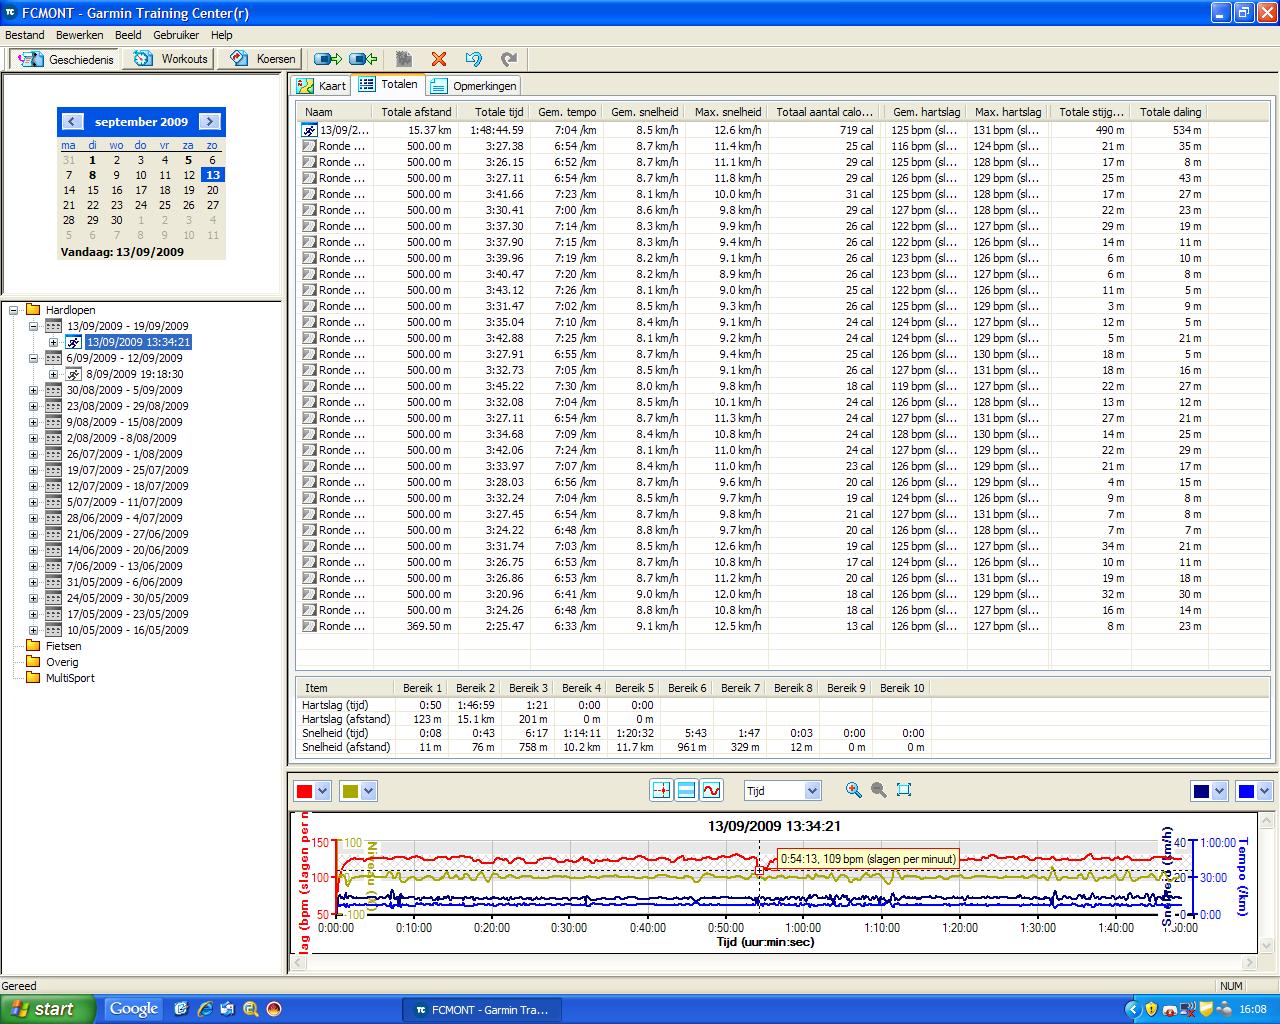Select the Overig folder
The width and height of the screenshot is (1280, 1024).
click(62, 662)
